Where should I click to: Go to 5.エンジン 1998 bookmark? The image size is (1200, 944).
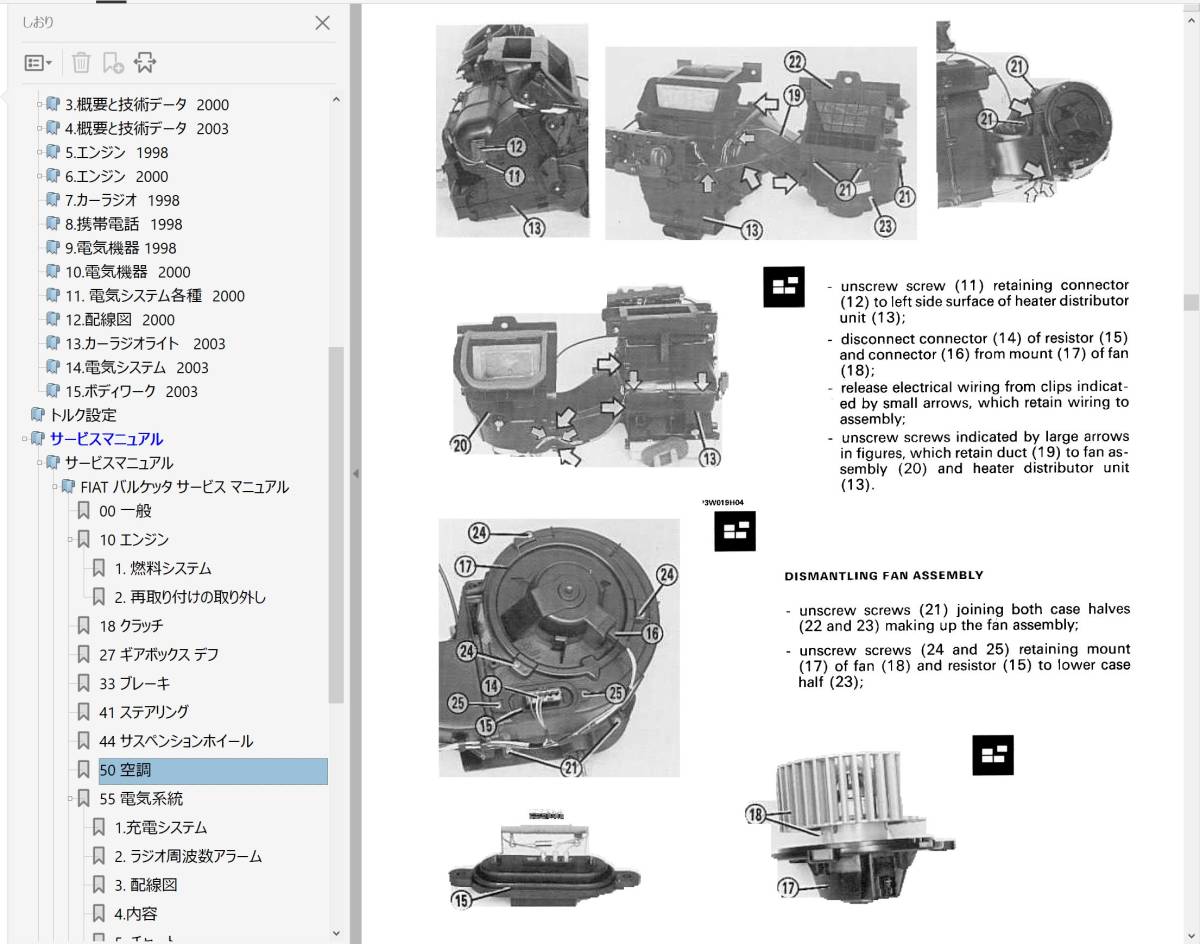click(117, 152)
